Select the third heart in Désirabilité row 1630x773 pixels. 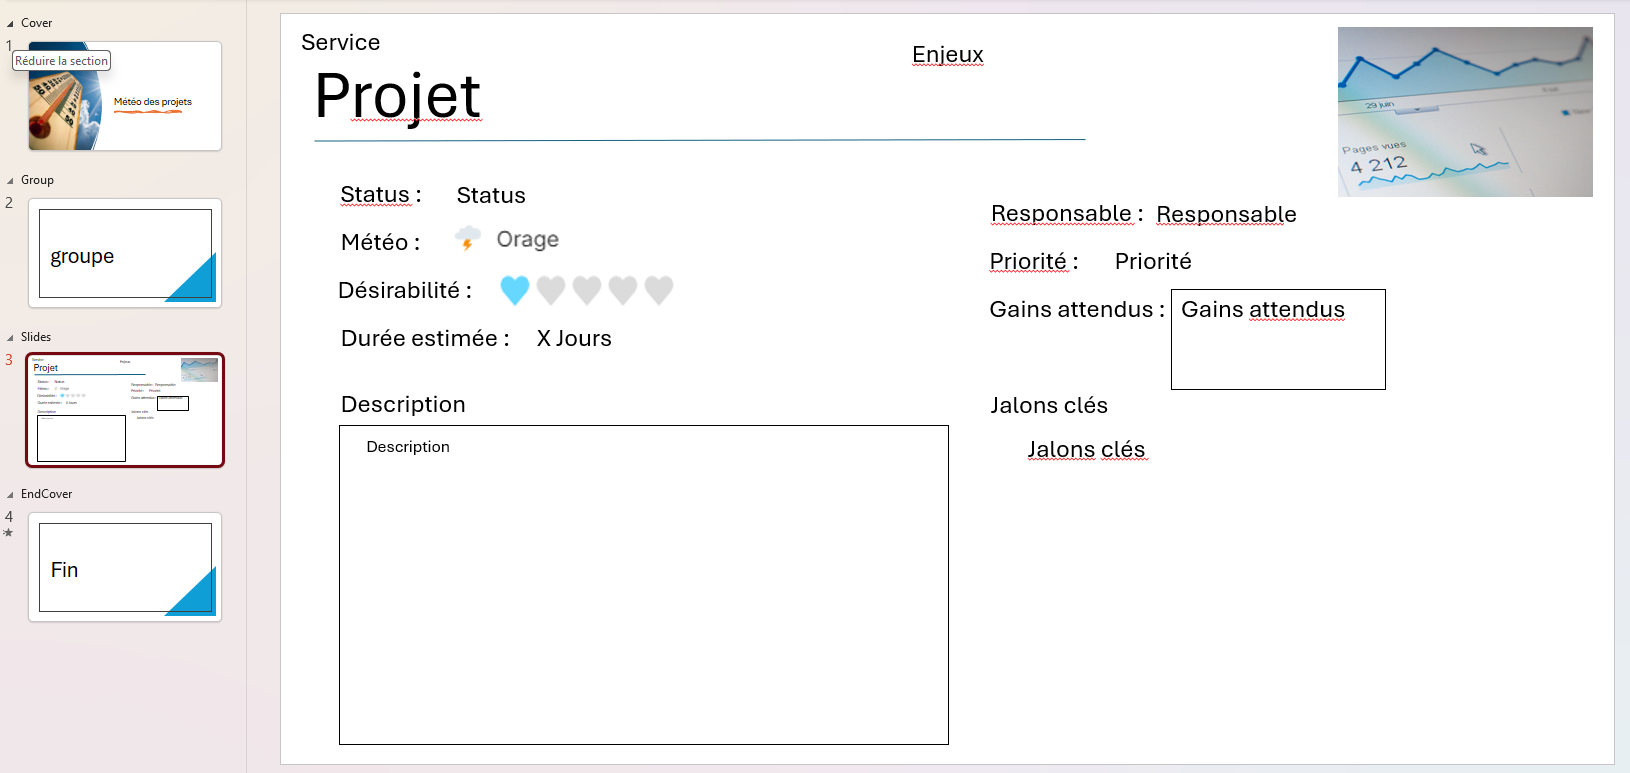click(x=587, y=290)
